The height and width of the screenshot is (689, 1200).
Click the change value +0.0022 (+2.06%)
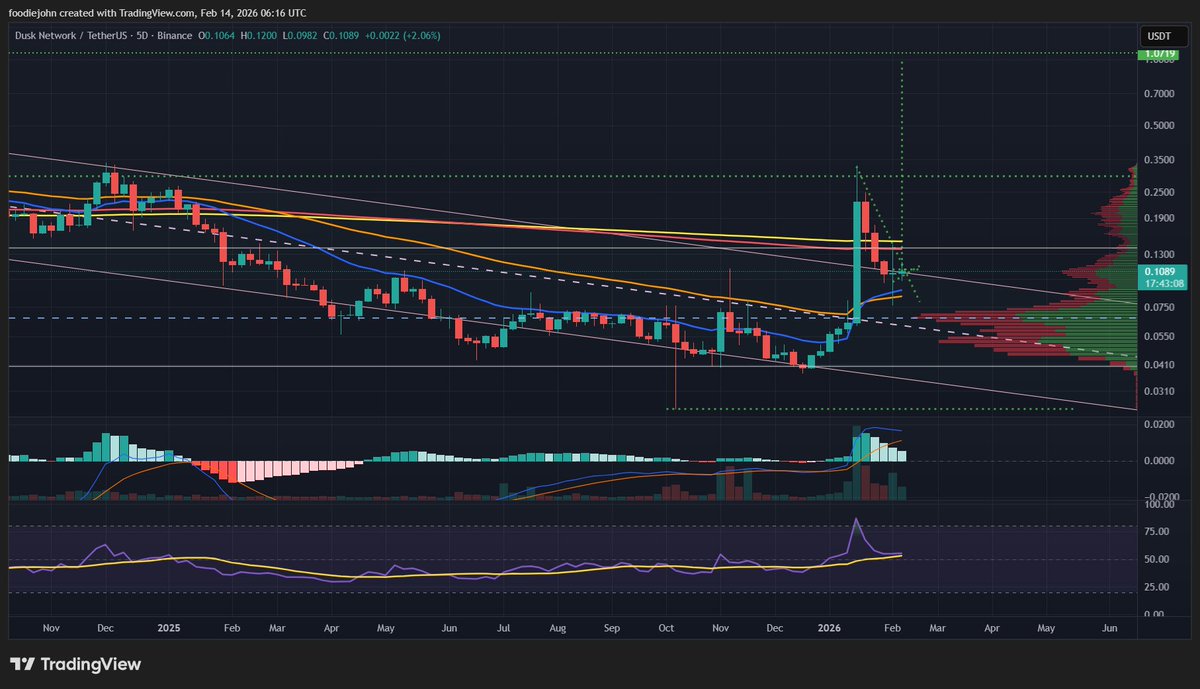click(404, 35)
